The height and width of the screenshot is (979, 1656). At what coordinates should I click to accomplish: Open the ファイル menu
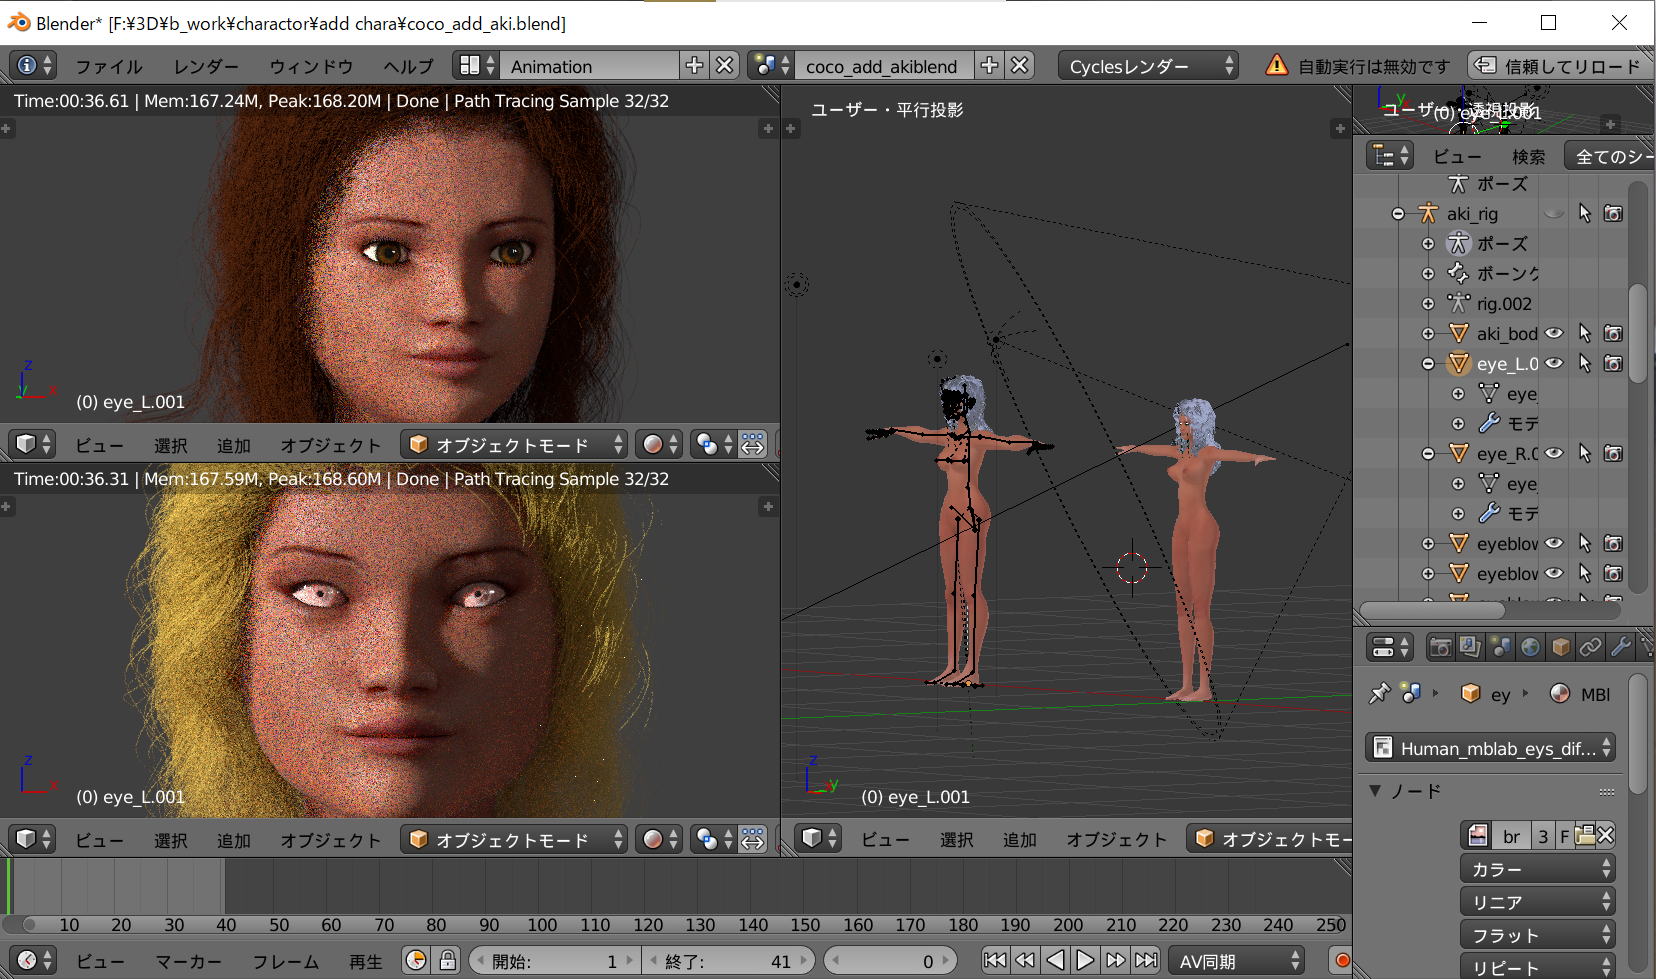(x=109, y=66)
